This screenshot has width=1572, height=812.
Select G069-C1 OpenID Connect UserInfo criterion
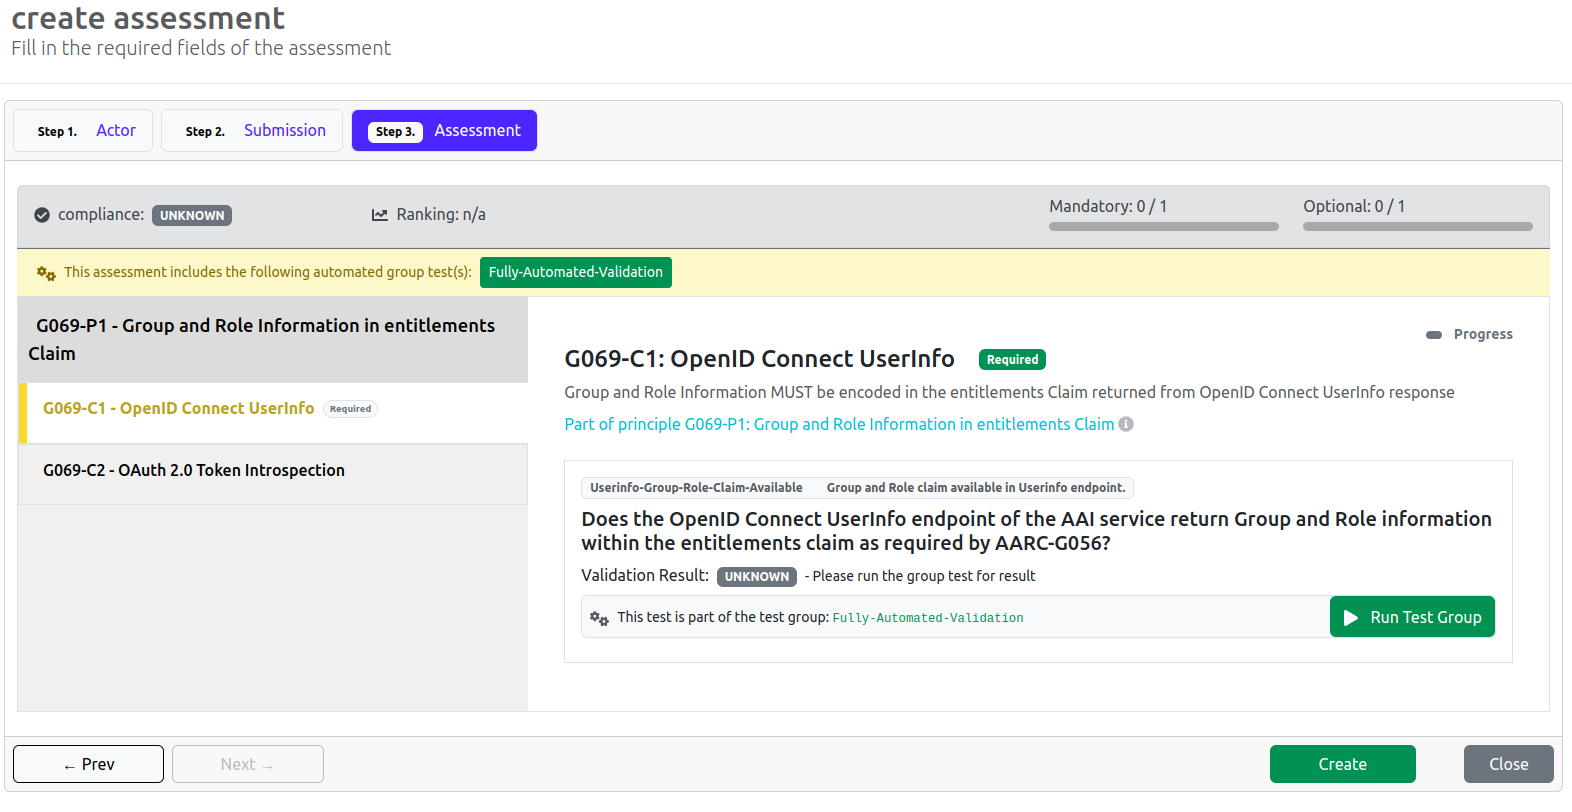click(273, 413)
